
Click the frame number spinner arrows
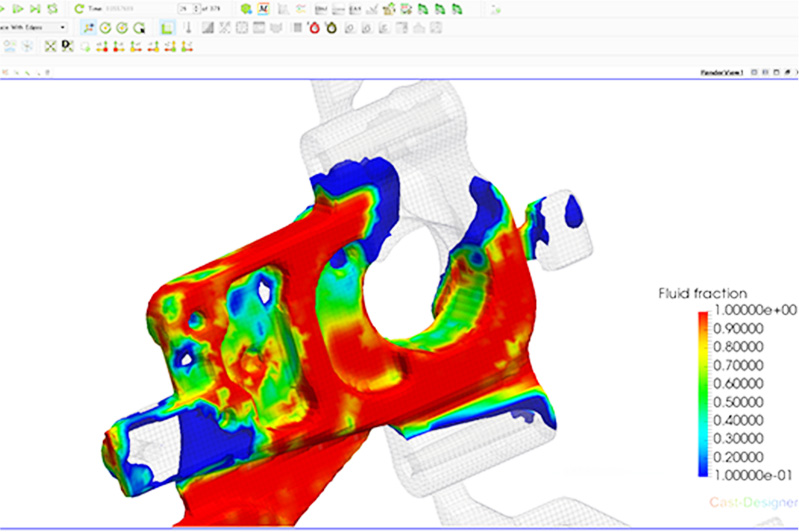point(196,8)
